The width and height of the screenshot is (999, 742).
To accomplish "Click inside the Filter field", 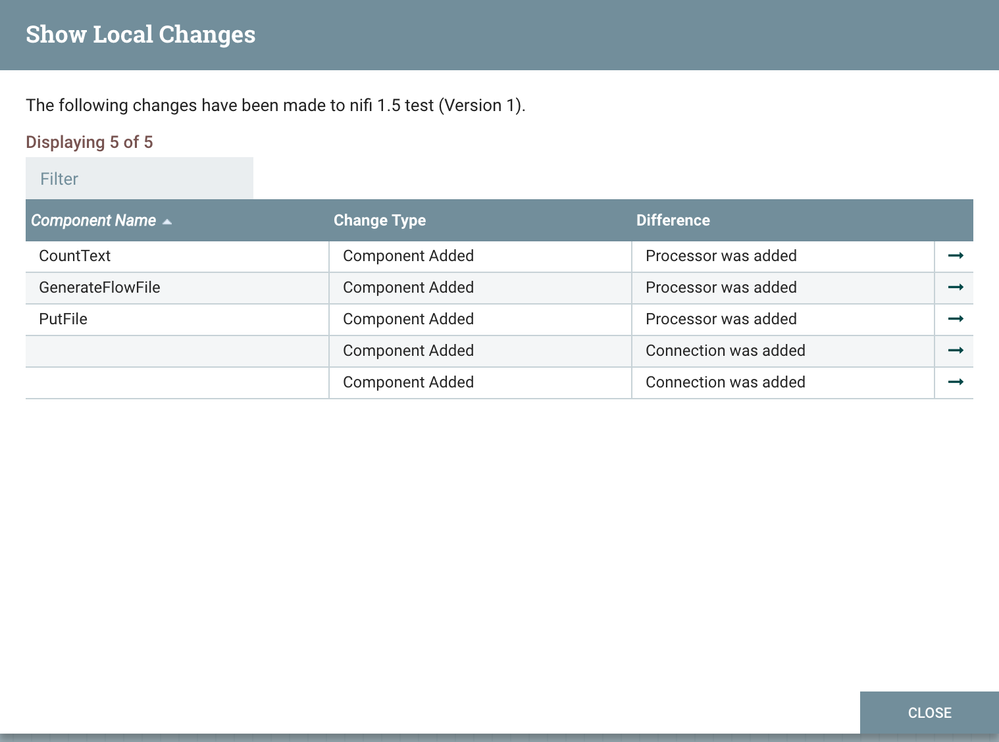I will tap(139, 178).
